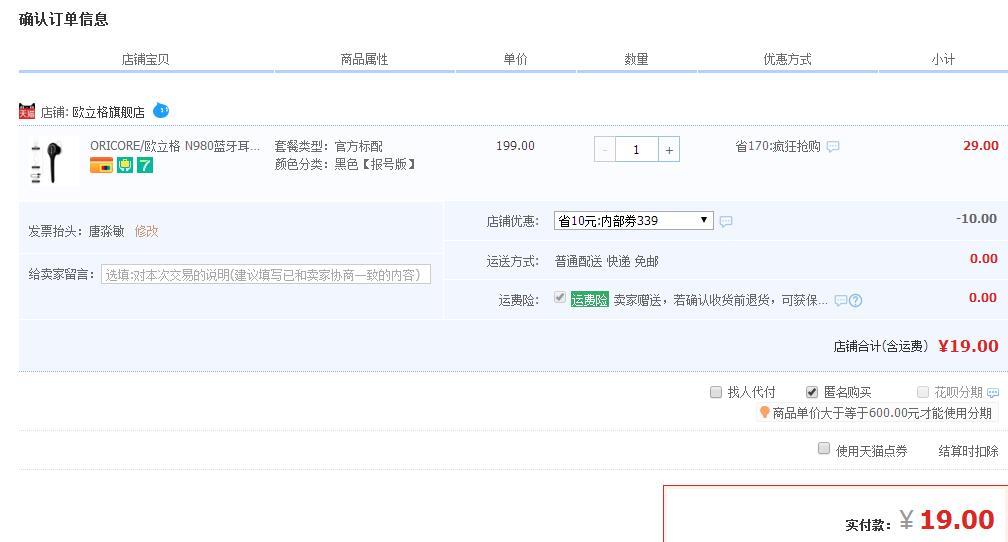Click the seven-day return badge icon

click(x=145, y=165)
